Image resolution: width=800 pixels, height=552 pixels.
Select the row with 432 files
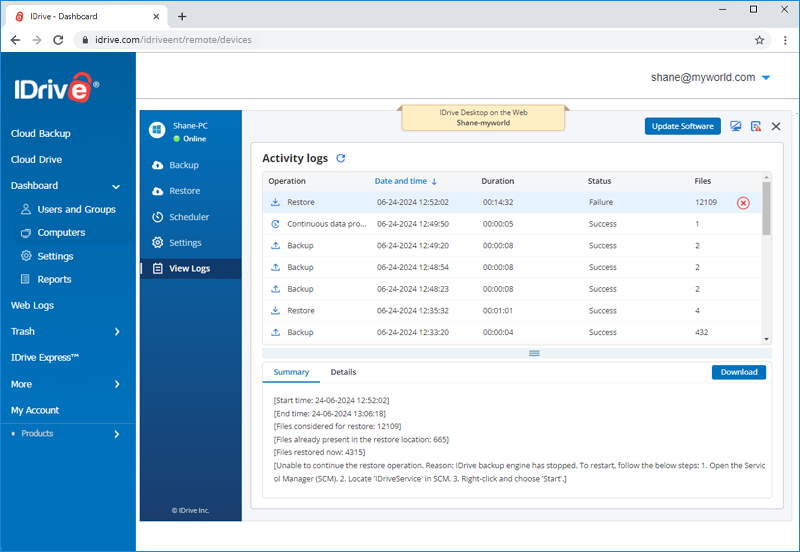tap(512, 332)
